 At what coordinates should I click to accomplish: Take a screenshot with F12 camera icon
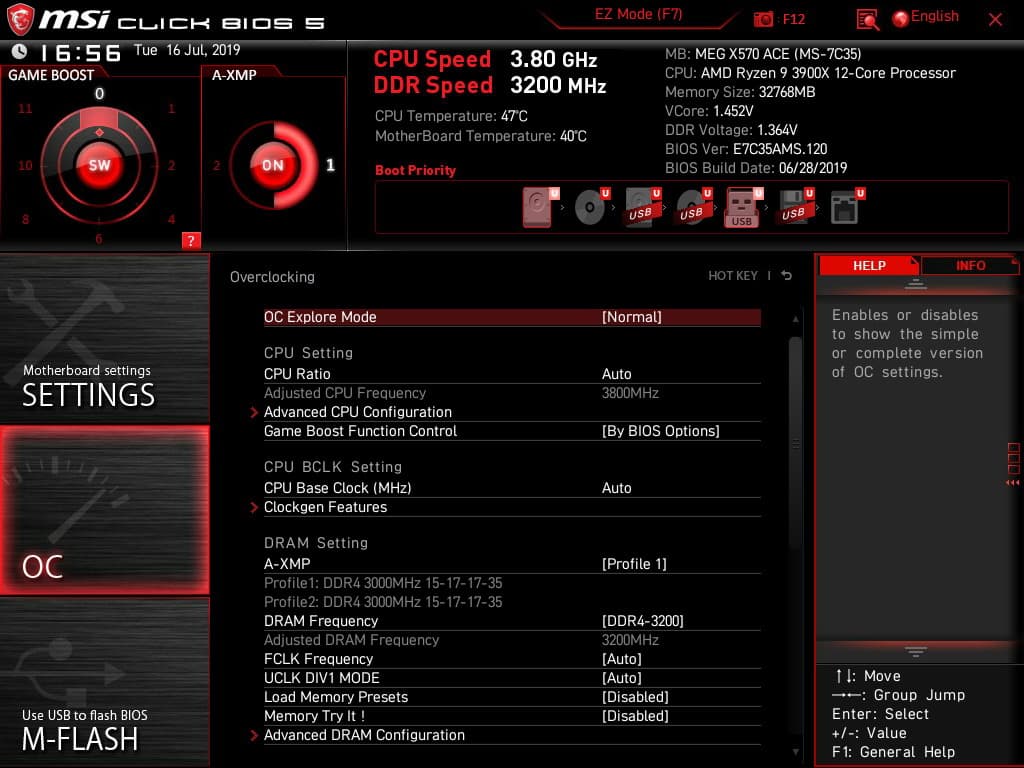click(763, 20)
